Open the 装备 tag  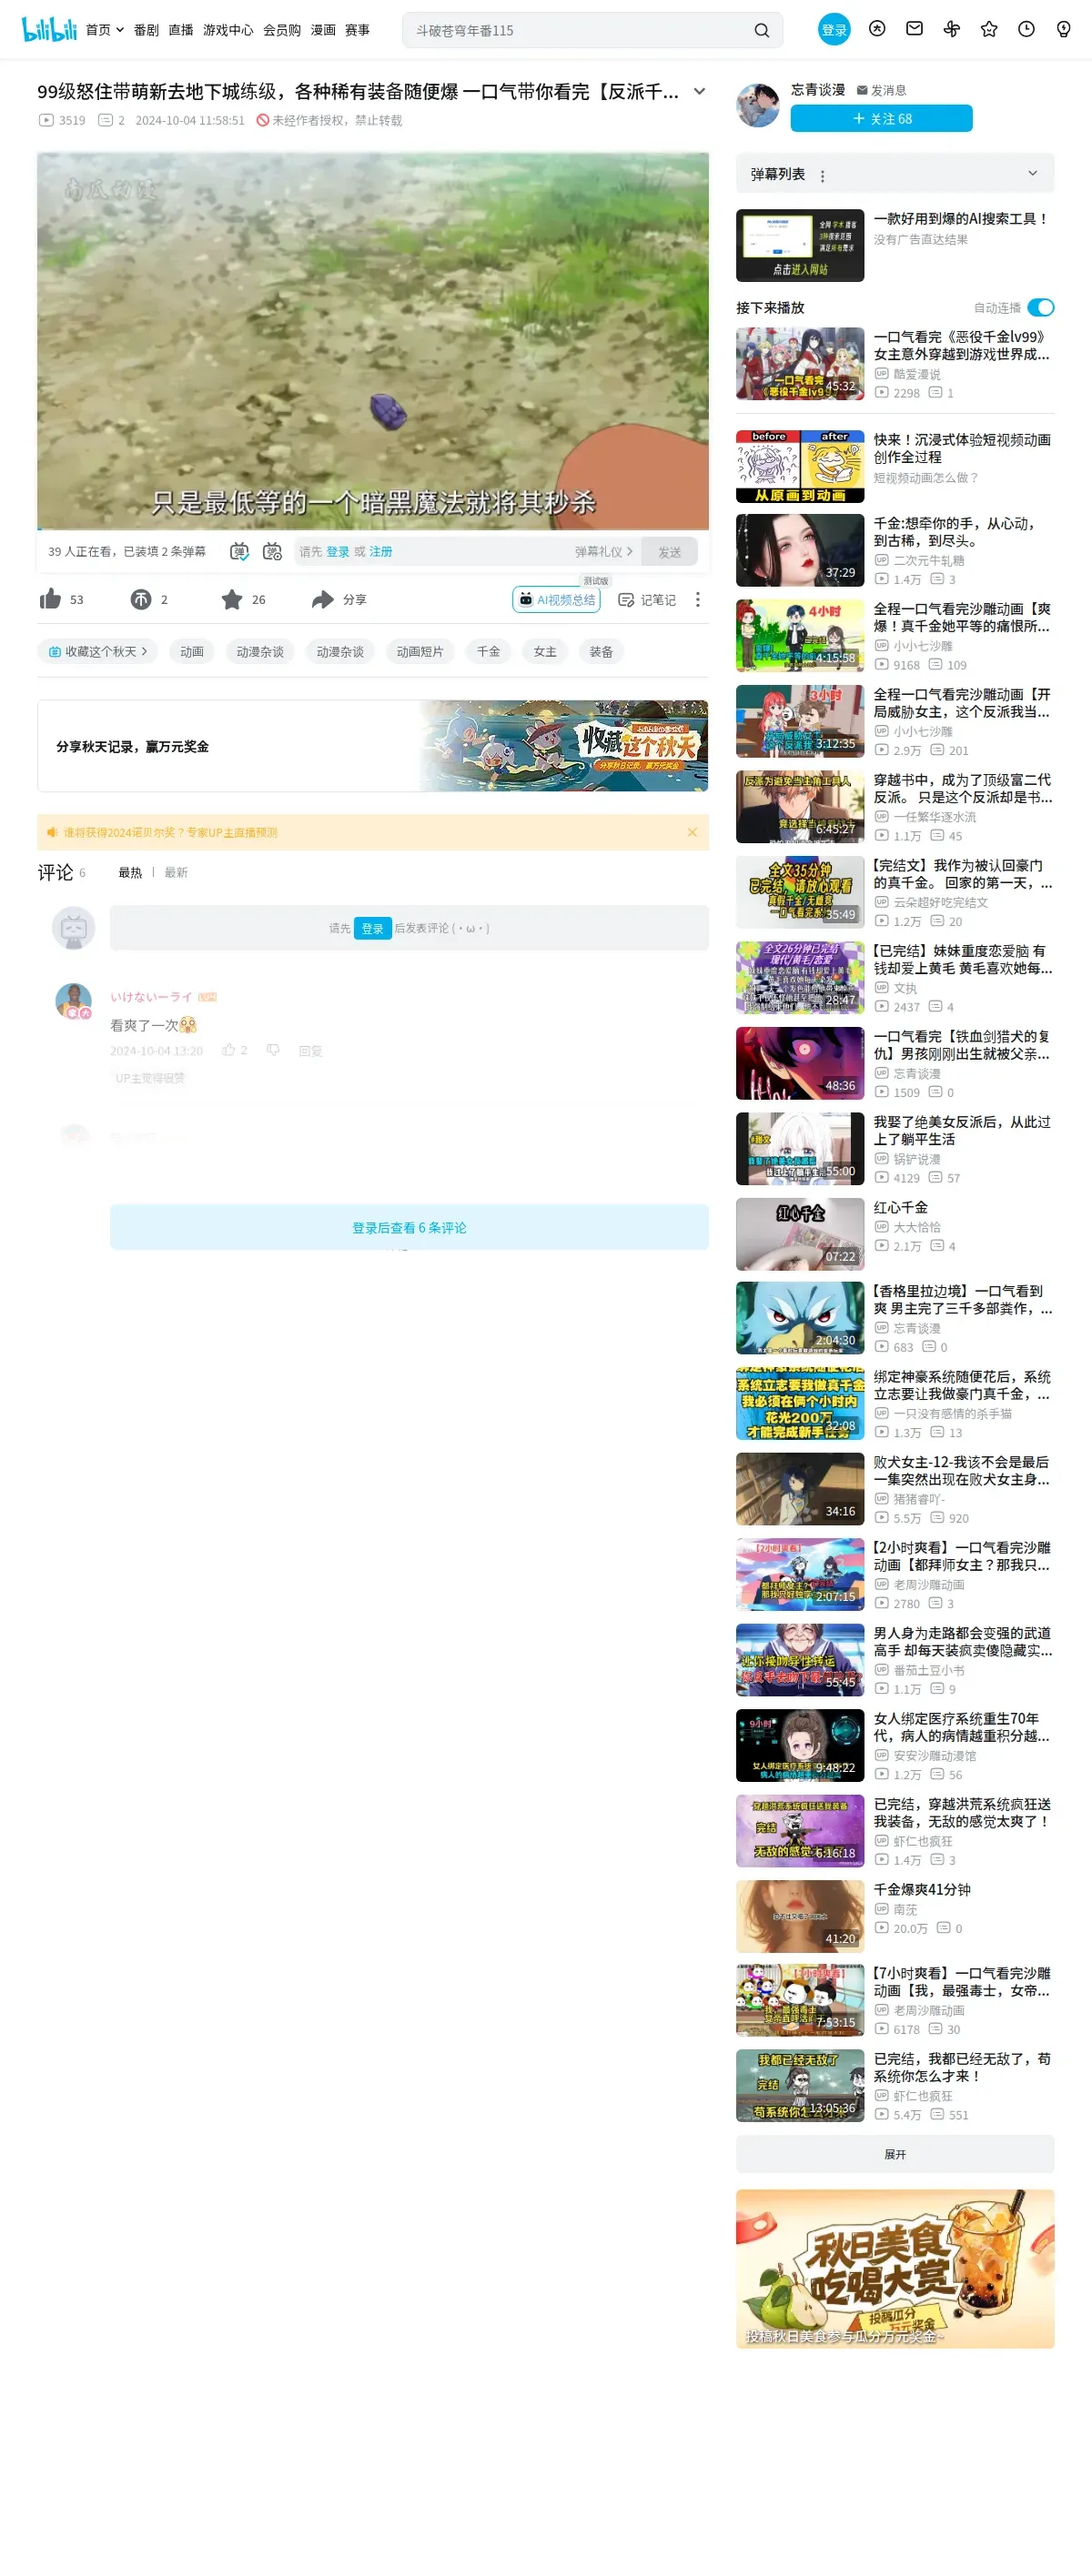pyautogui.click(x=600, y=651)
